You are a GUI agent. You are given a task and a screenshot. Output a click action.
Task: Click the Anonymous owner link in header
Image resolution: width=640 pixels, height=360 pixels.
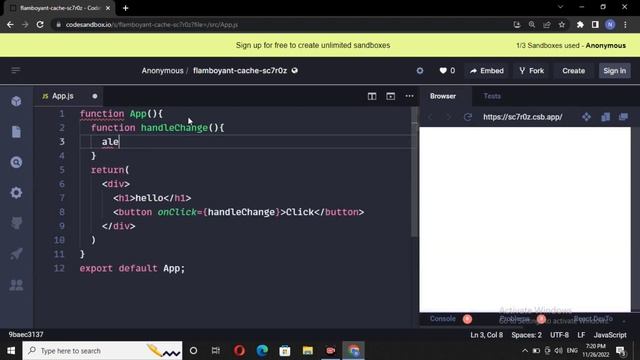(162, 71)
